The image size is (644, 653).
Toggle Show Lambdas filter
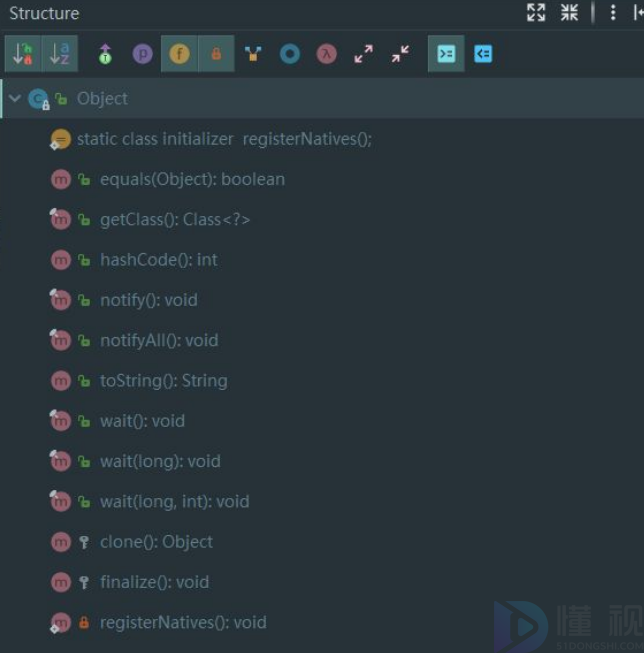click(x=327, y=54)
